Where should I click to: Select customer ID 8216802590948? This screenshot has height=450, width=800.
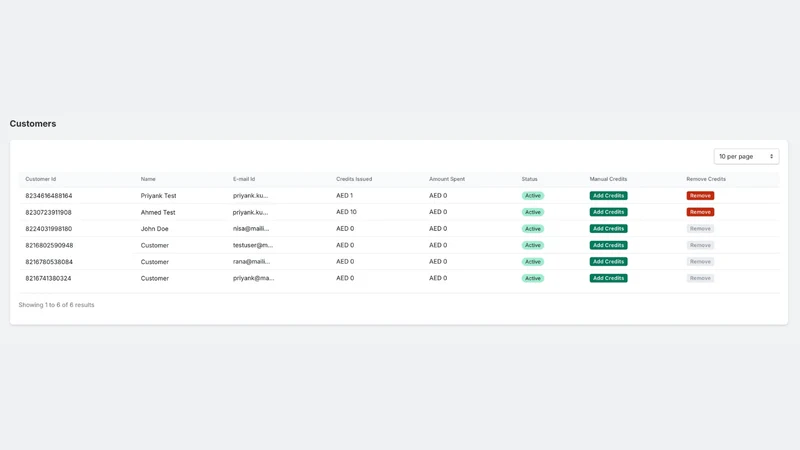[x=49, y=245]
